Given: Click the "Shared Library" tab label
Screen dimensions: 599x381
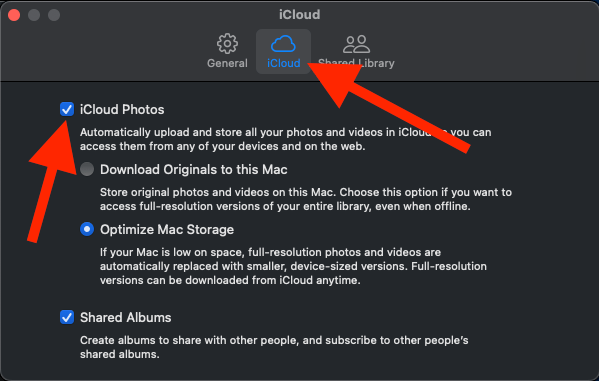Looking at the screenshot, I should [x=356, y=63].
